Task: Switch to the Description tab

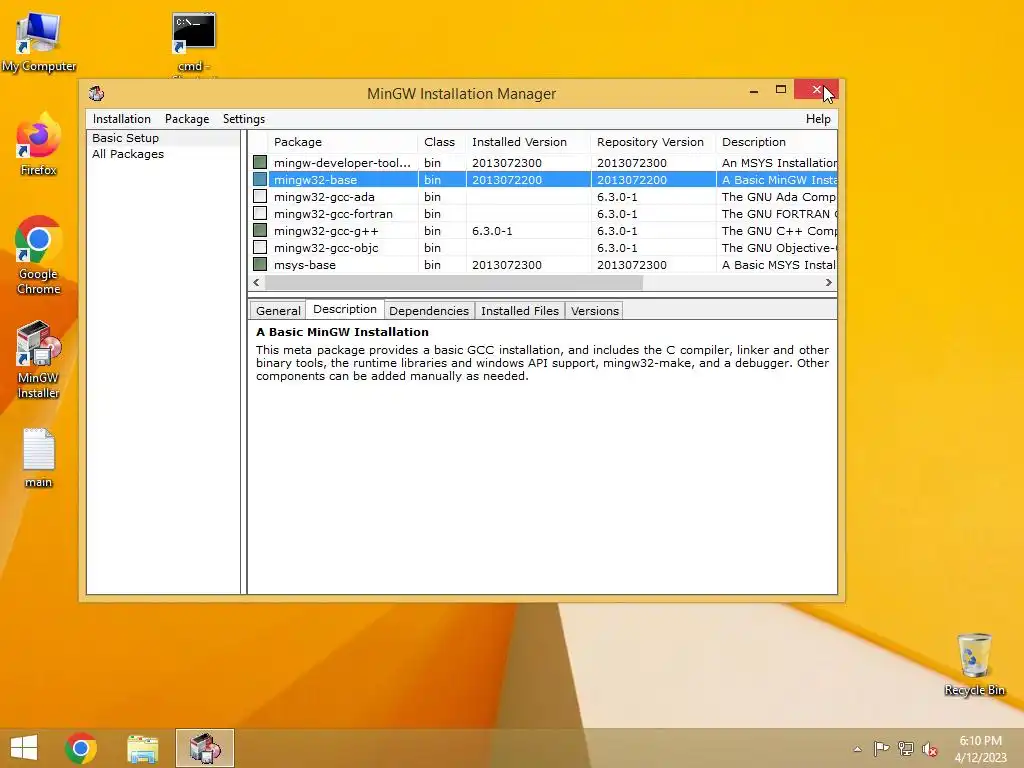Action: click(x=345, y=309)
